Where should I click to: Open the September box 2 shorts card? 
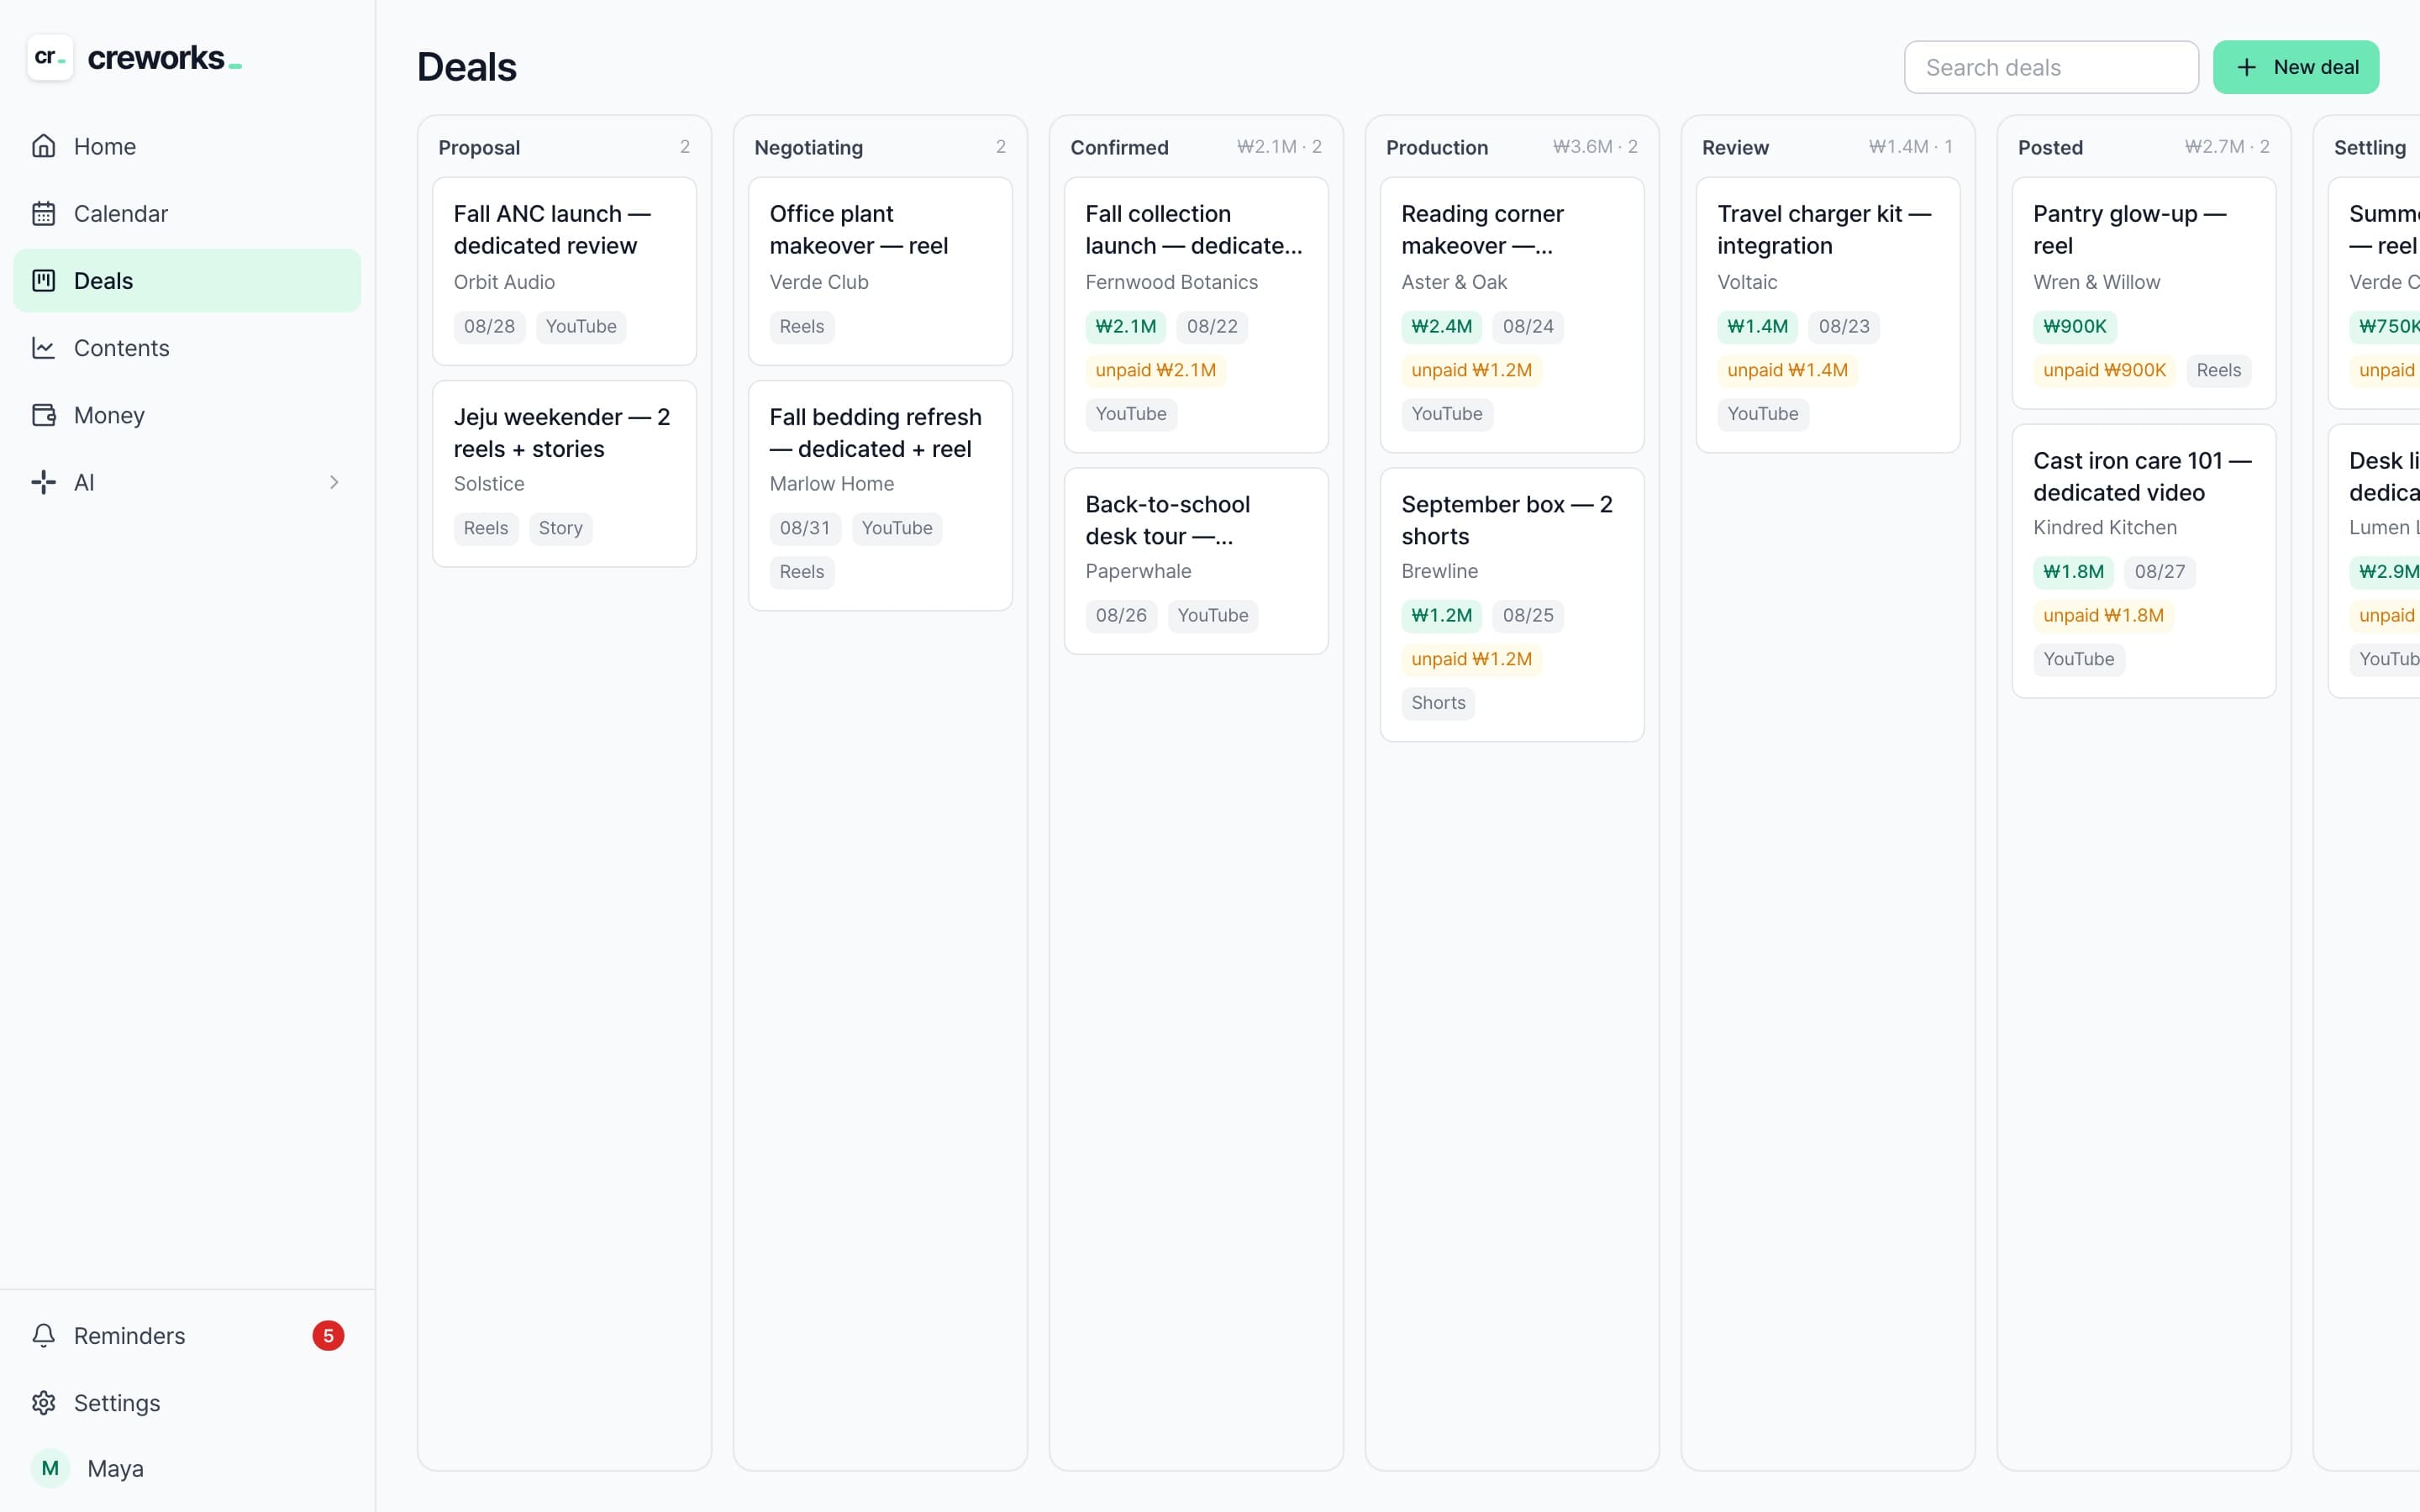click(1512, 605)
